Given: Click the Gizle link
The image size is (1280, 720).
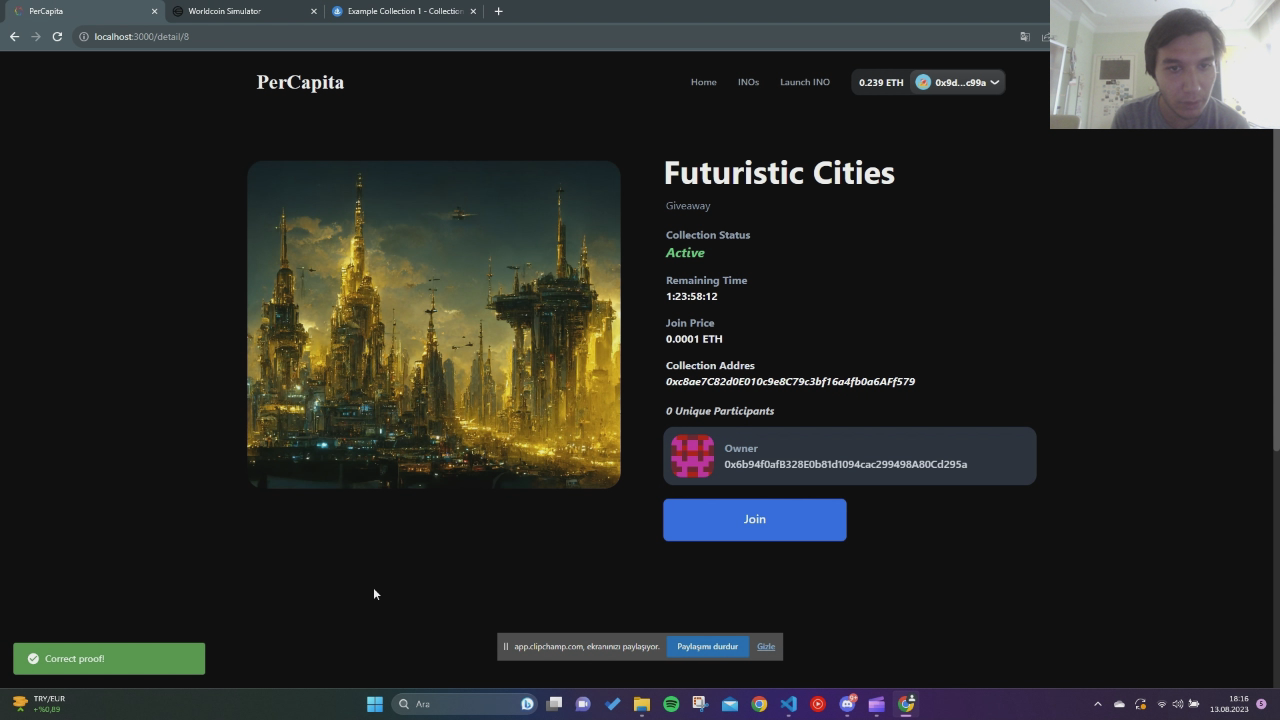Looking at the screenshot, I should click(x=766, y=646).
